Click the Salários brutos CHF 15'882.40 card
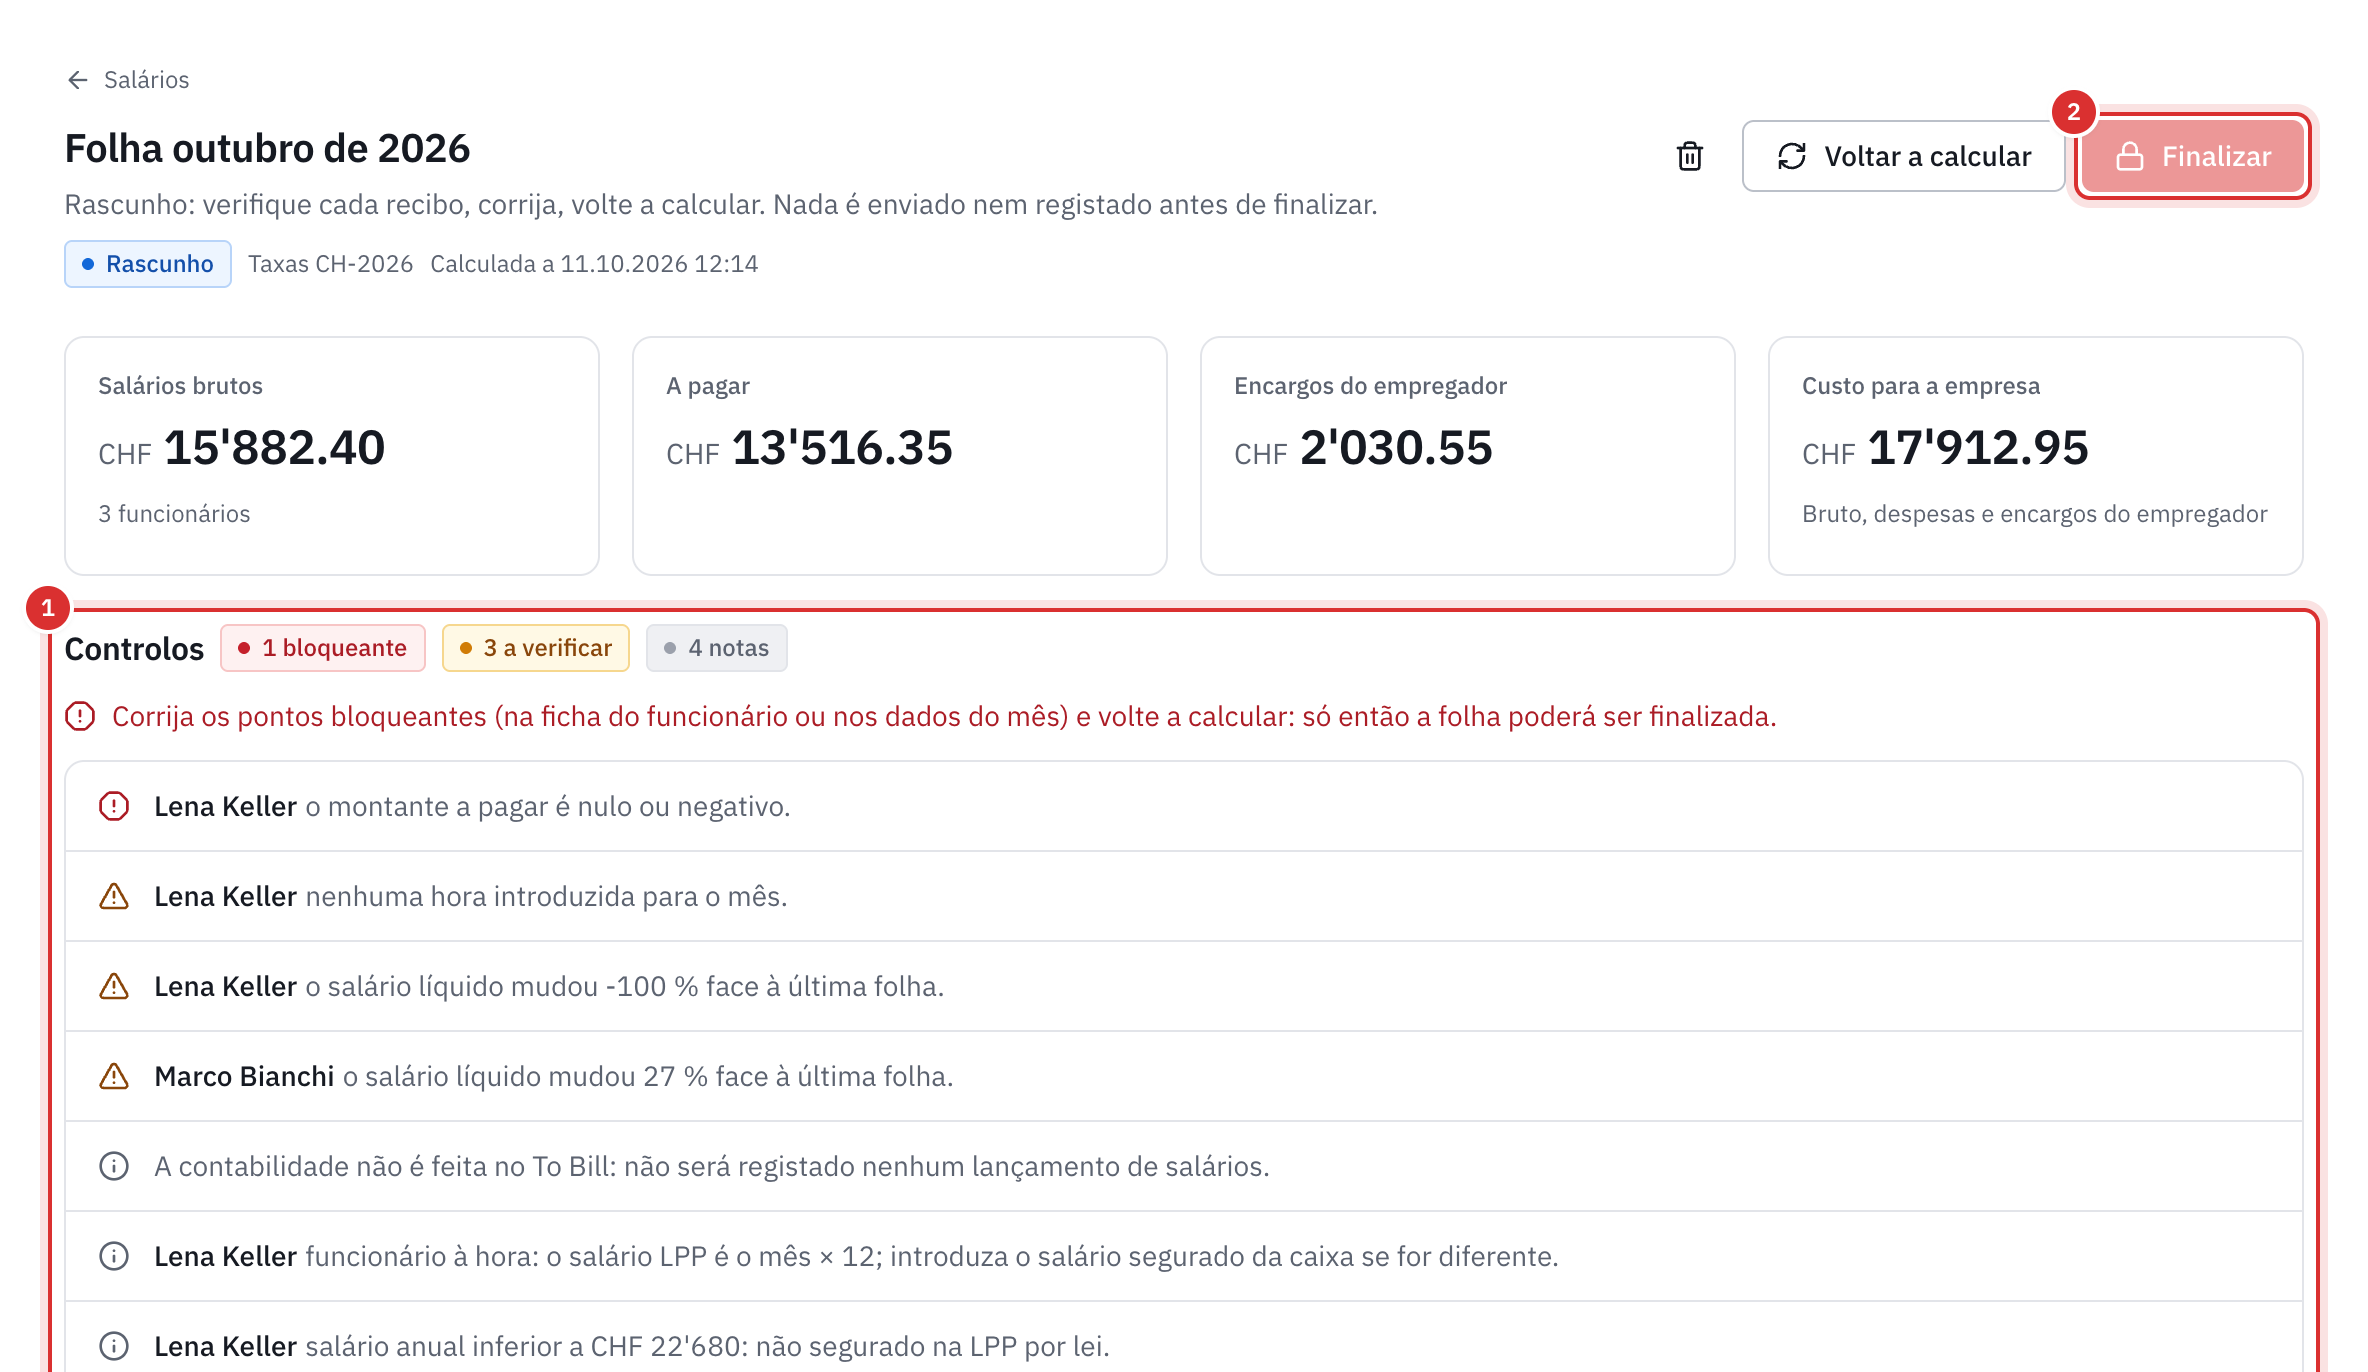 (332, 456)
